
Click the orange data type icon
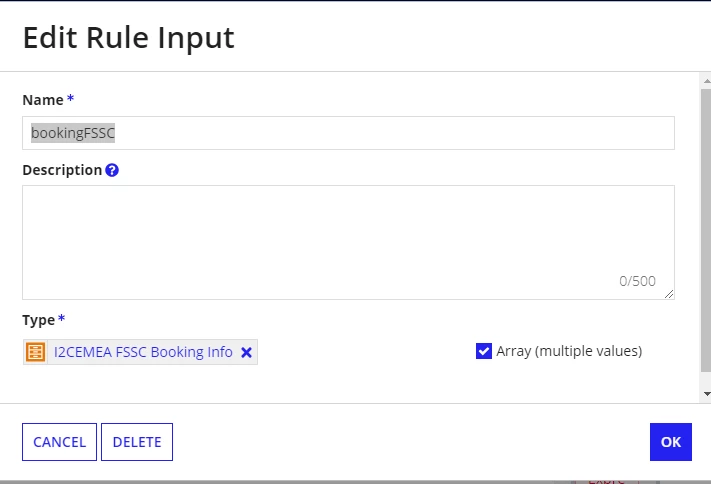coord(35,352)
